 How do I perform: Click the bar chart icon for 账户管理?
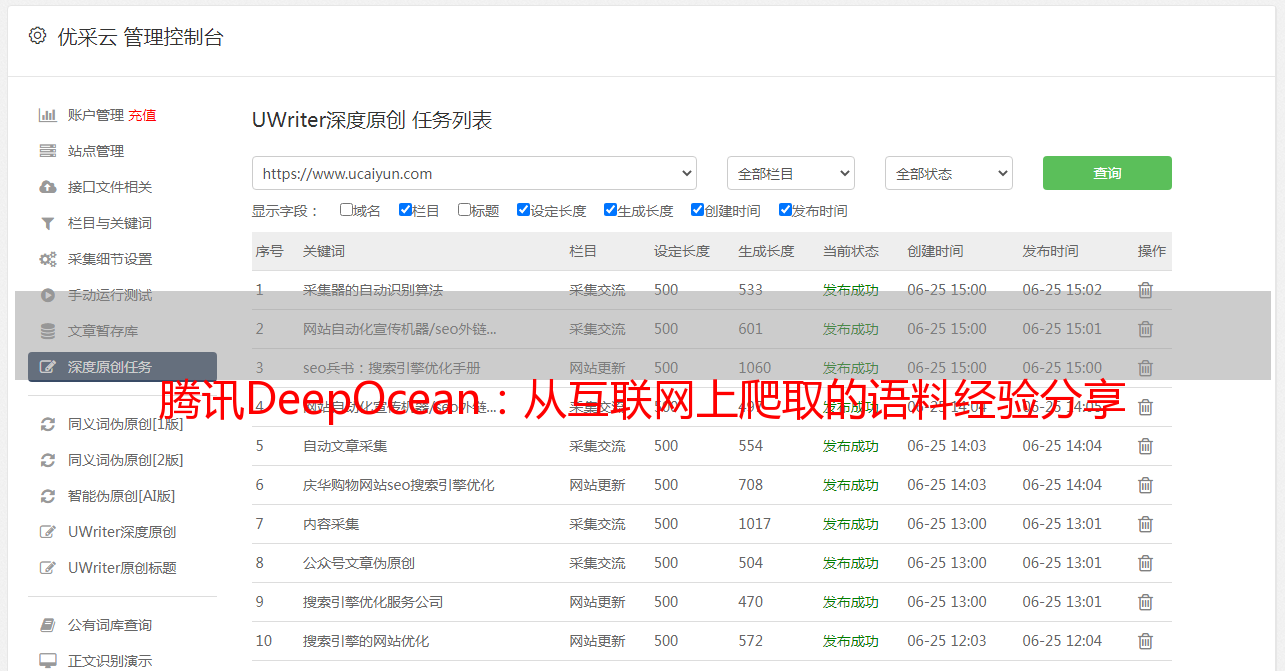(x=47, y=115)
